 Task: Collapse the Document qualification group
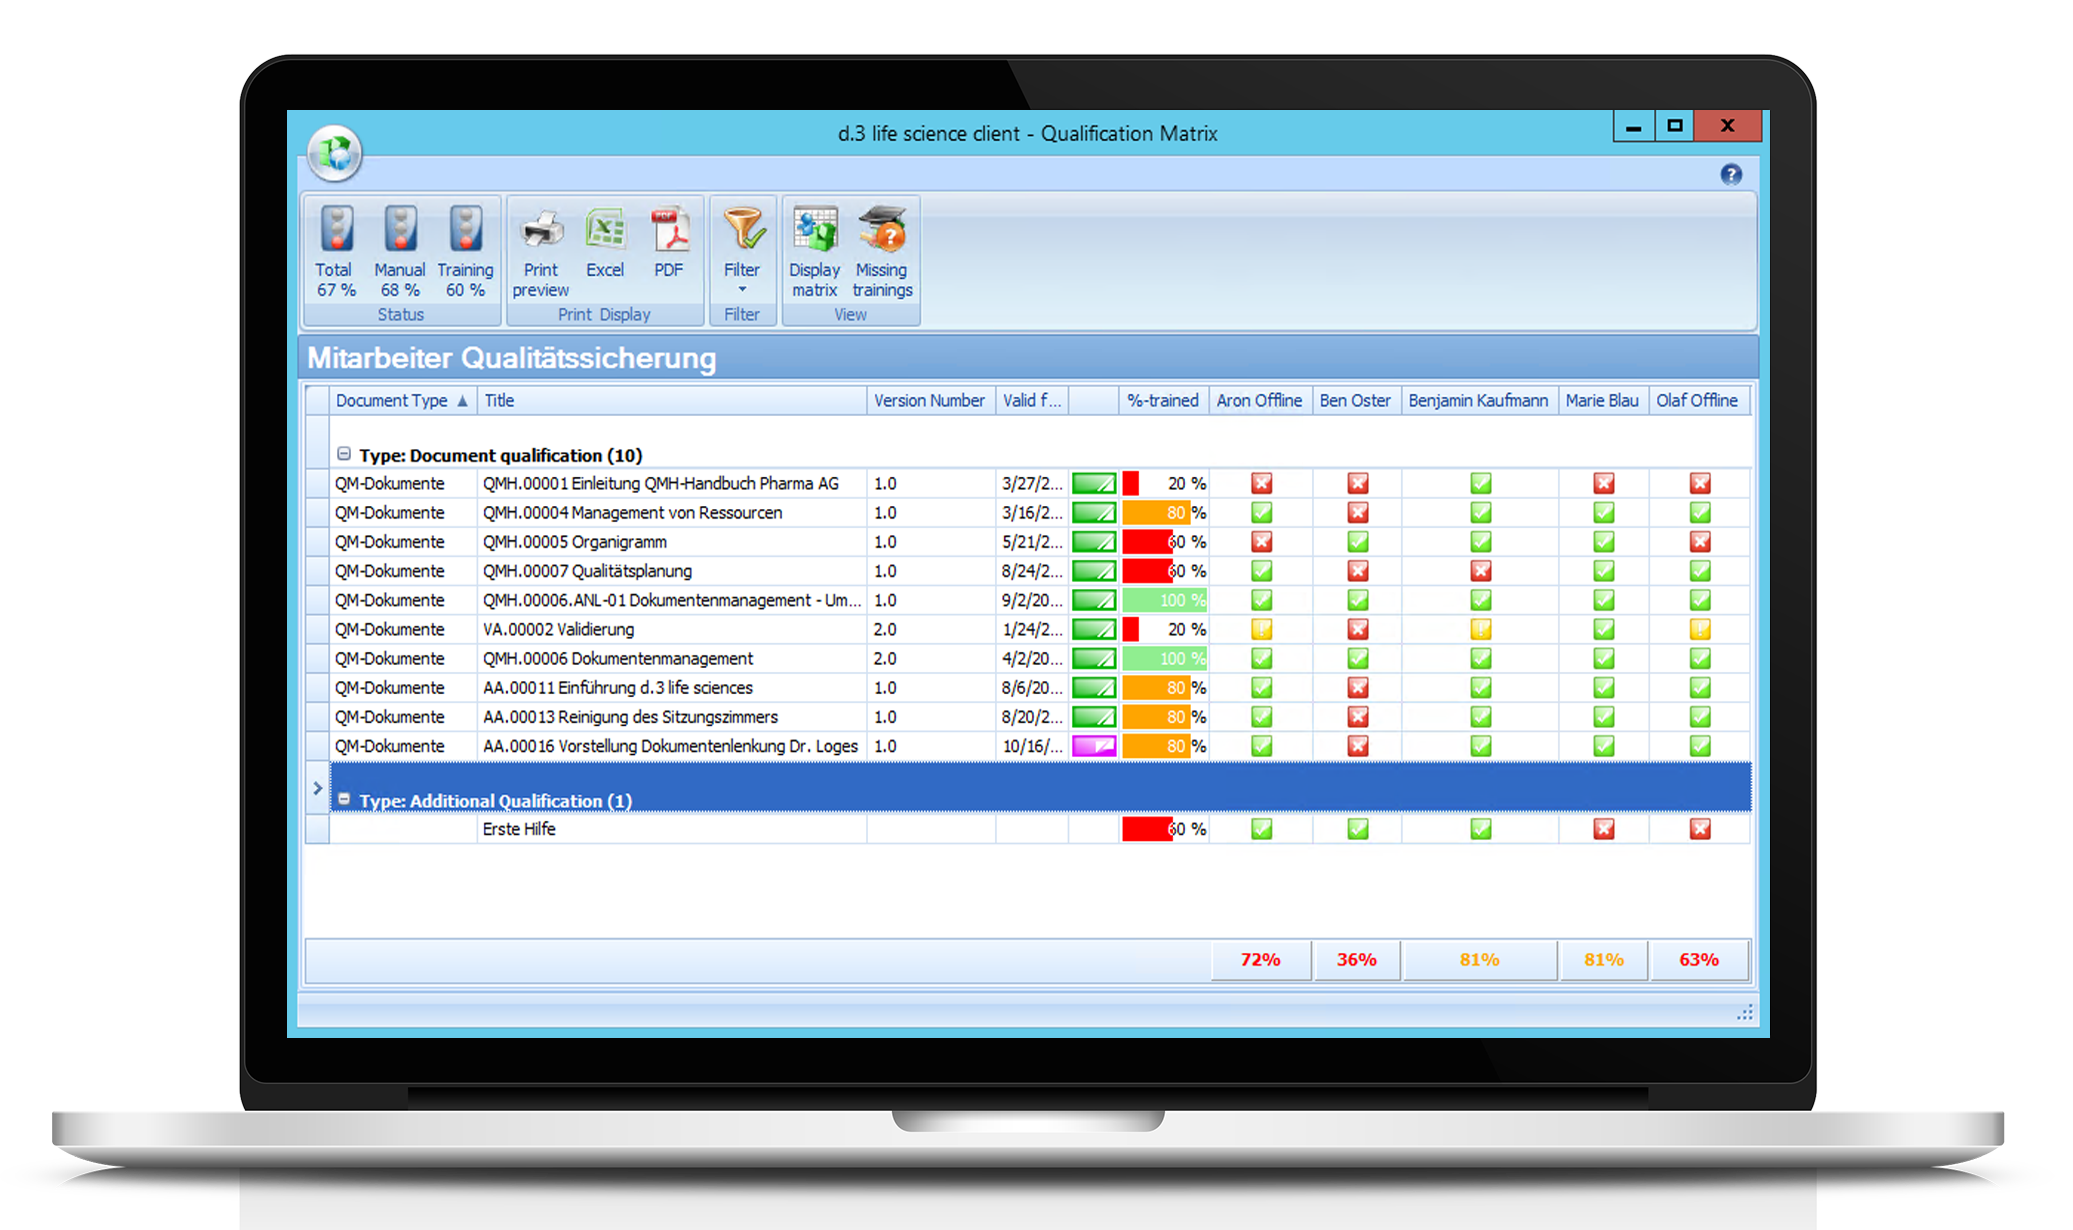point(344,454)
